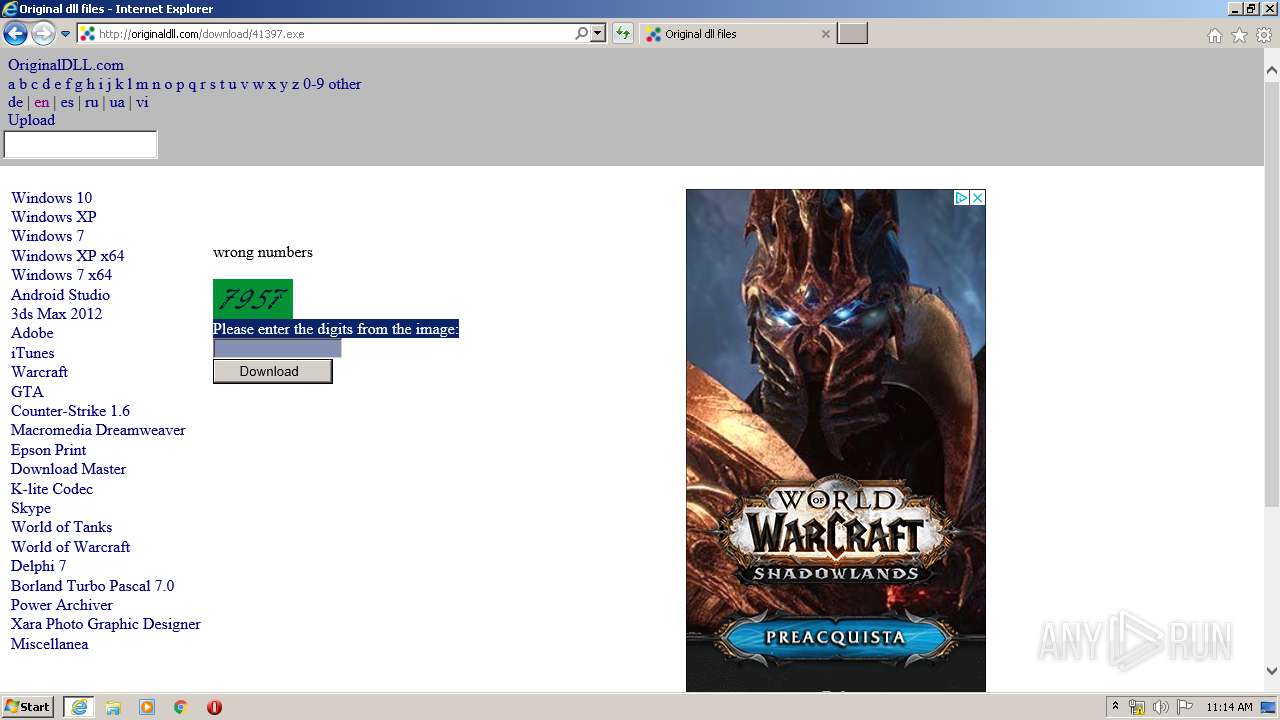Open the GTA category link
The width and height of the screenshot is (1280, 720).
[x=27, y=392]
